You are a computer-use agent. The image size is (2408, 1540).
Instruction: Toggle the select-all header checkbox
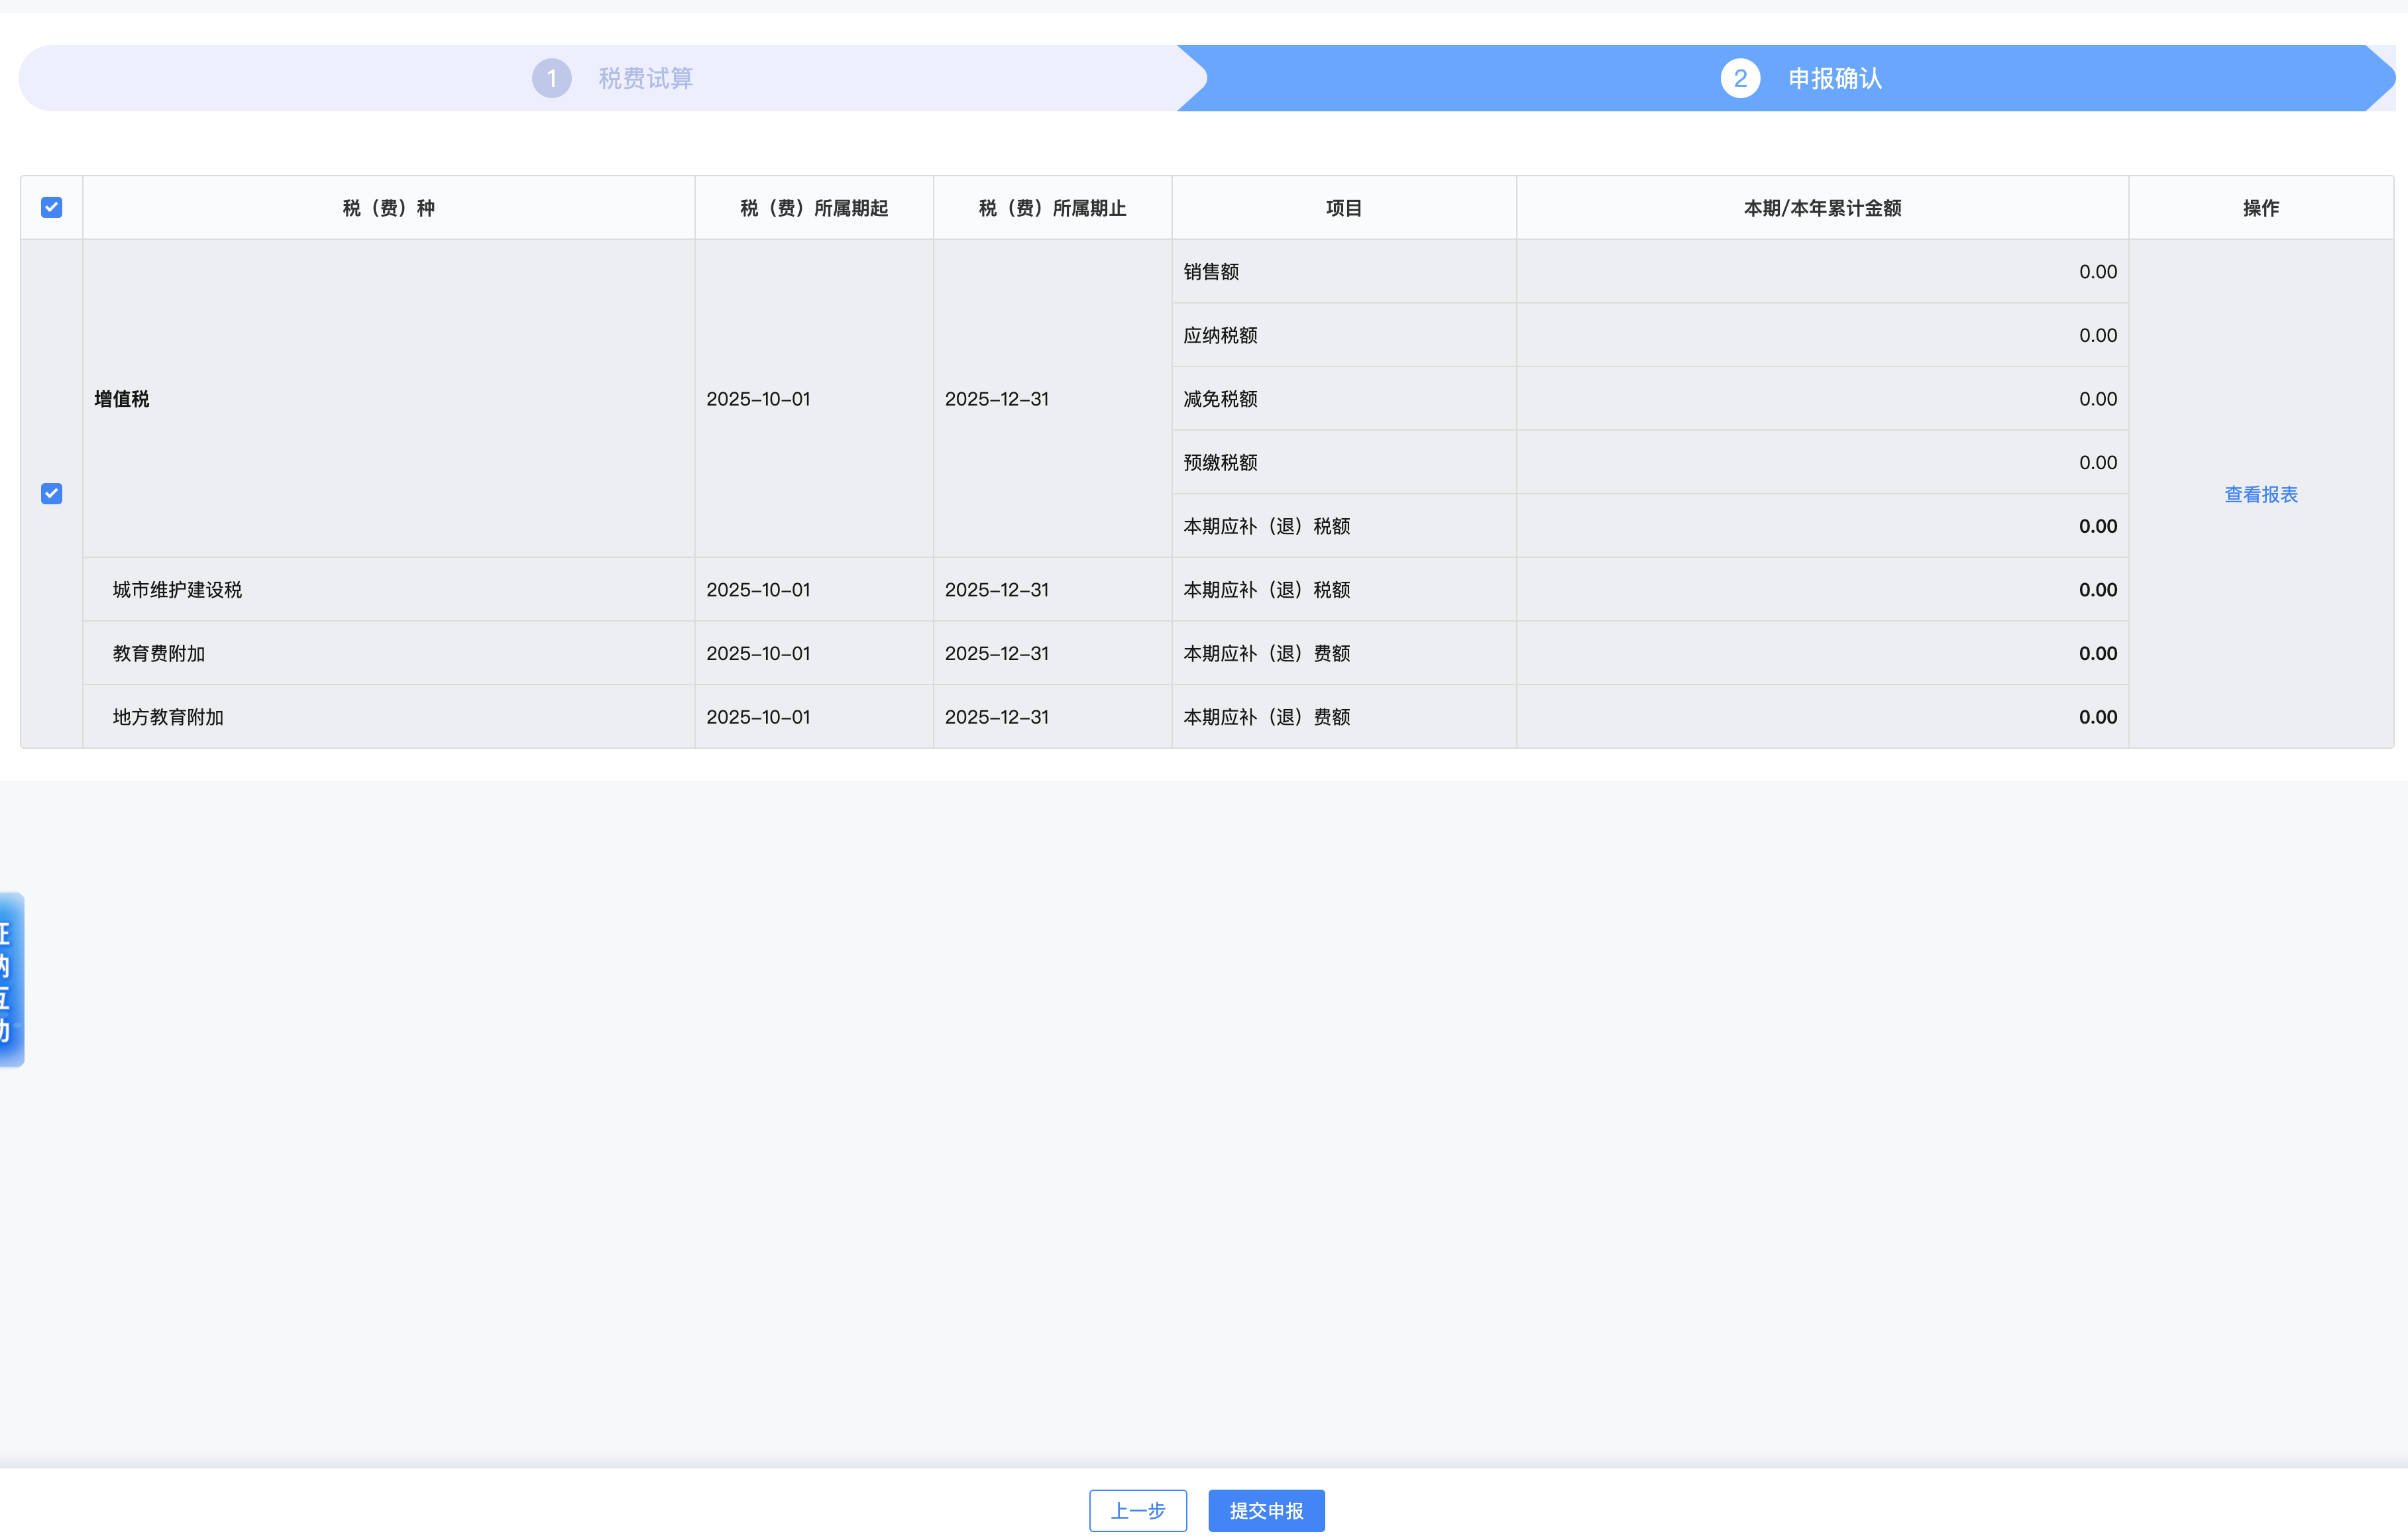(52, 207)
